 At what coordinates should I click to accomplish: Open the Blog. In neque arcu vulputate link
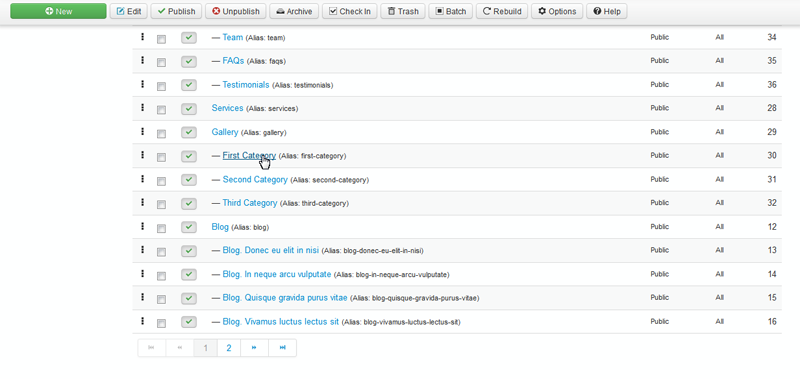point(277,274)
